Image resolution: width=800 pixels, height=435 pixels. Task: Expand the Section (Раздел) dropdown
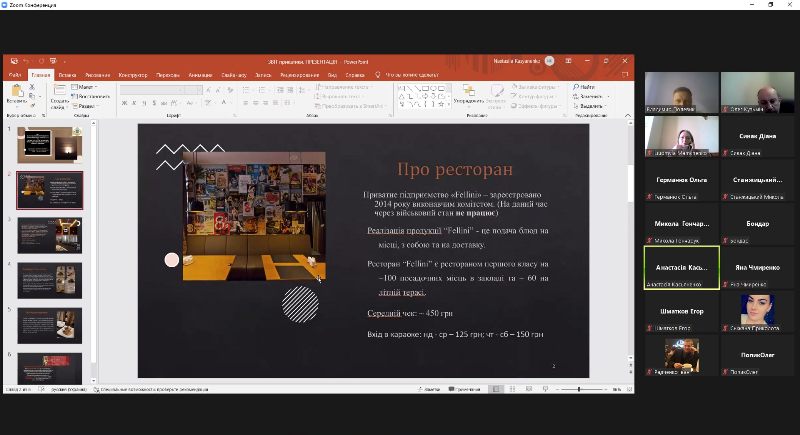(x=86, y=105)
